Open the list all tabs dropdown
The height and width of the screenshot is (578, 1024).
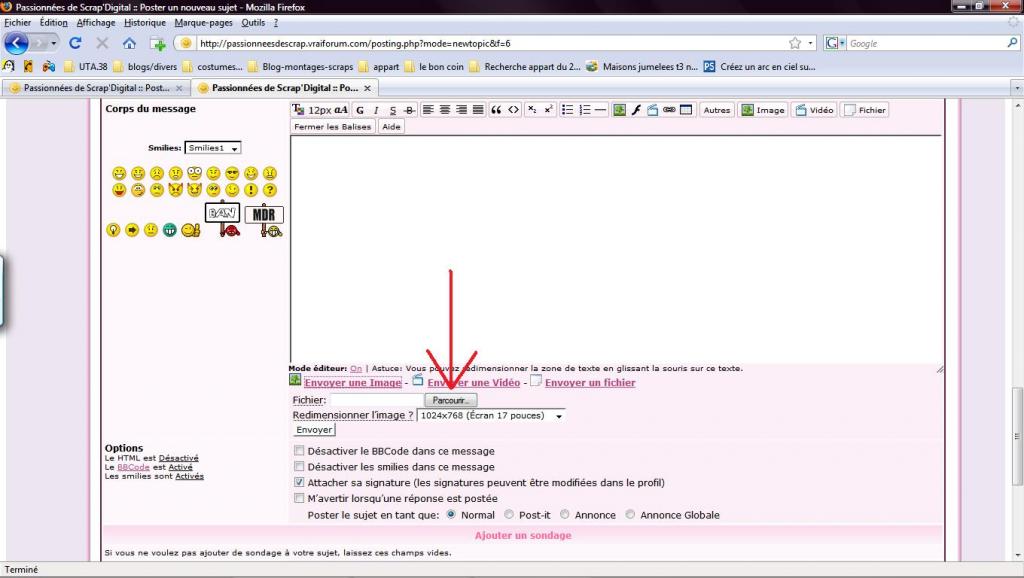coord(1016,88)
